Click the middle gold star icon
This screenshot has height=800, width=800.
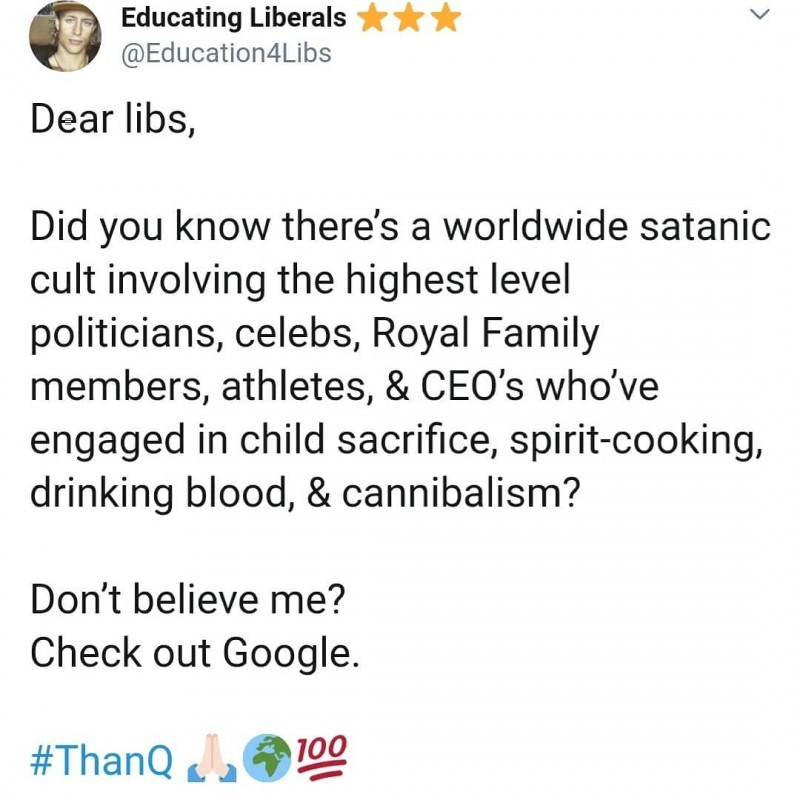(410, 18)
